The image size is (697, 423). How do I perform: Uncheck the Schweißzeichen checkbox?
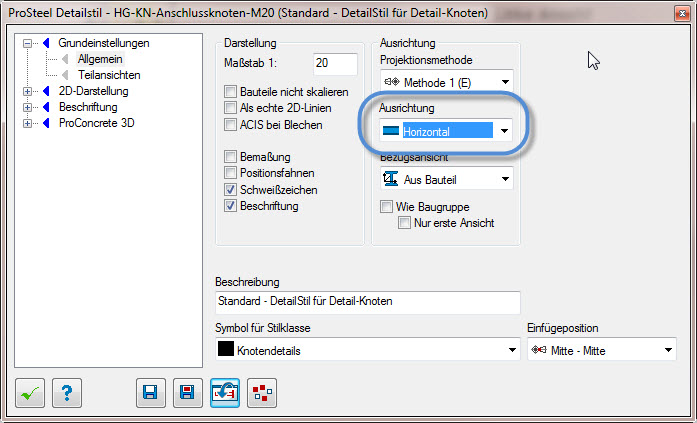(230, 190)
